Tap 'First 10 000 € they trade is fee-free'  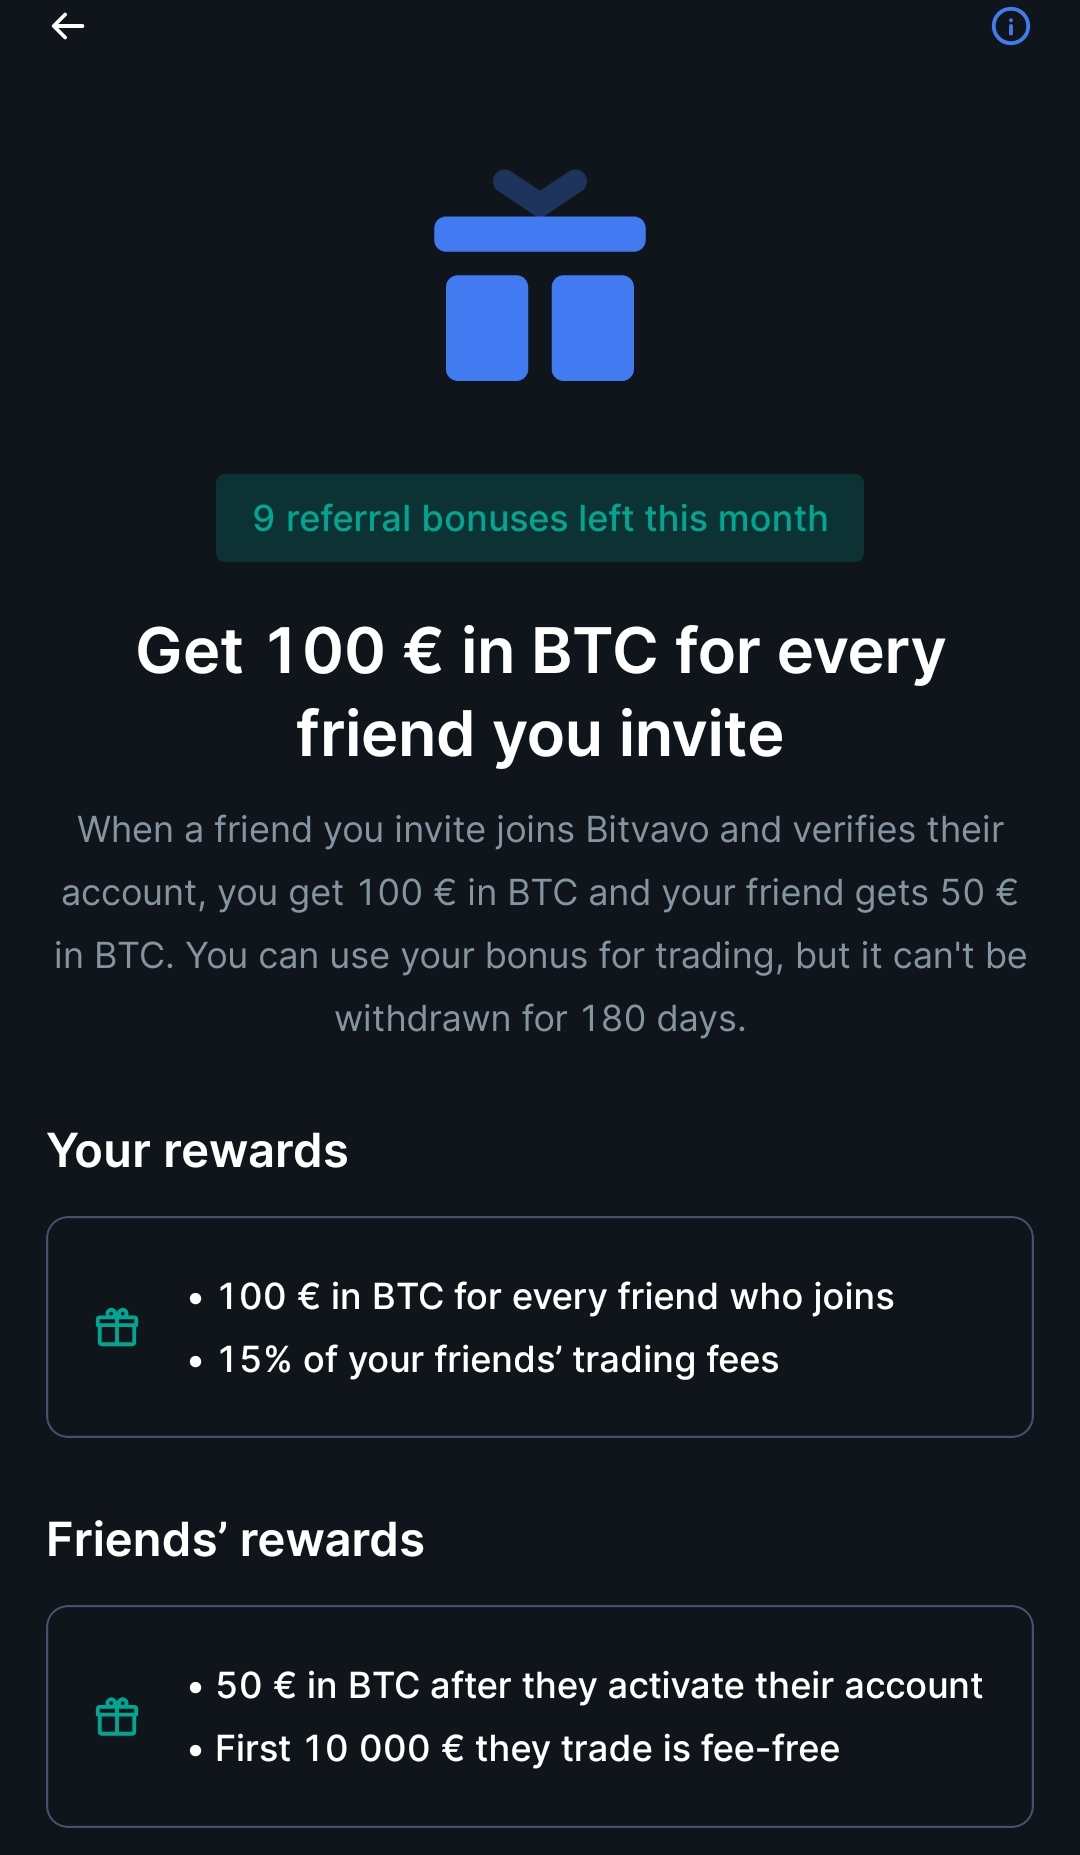click(x=527, y=1748)
